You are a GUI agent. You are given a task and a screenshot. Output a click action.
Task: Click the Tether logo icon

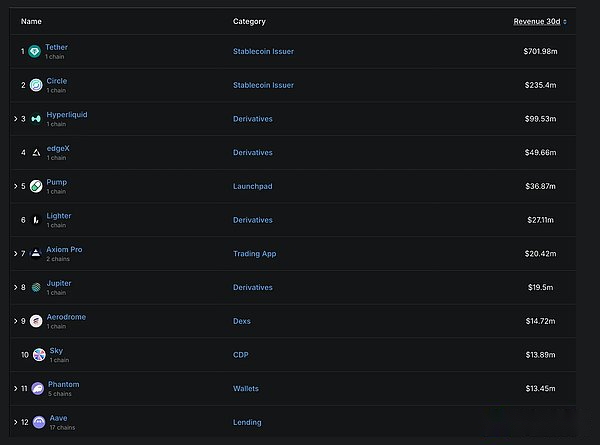(37, 51)
